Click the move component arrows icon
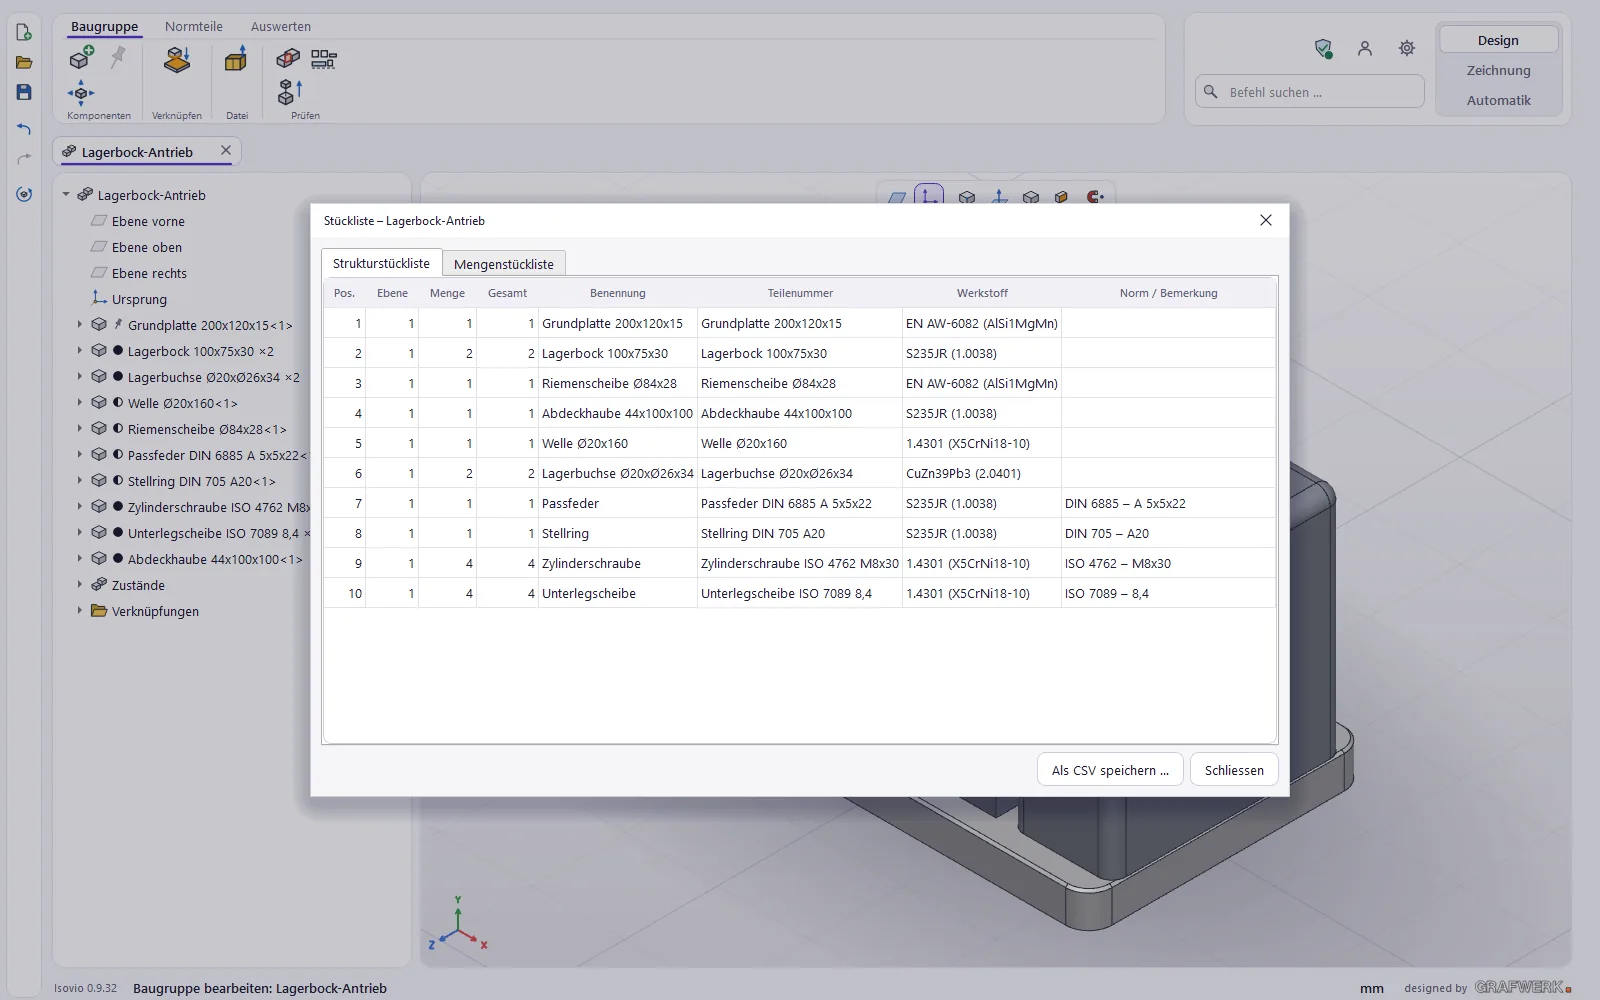This screenshot has height=1000, width=1600. (x=81, y=93)
